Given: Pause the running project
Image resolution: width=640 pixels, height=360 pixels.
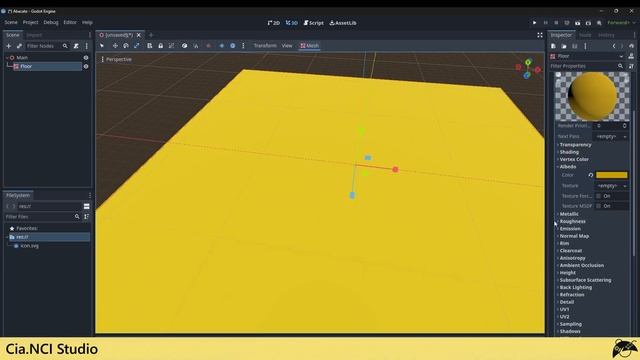Looking at the screenshot, I should pyautogui.click(x=545, y=23).
